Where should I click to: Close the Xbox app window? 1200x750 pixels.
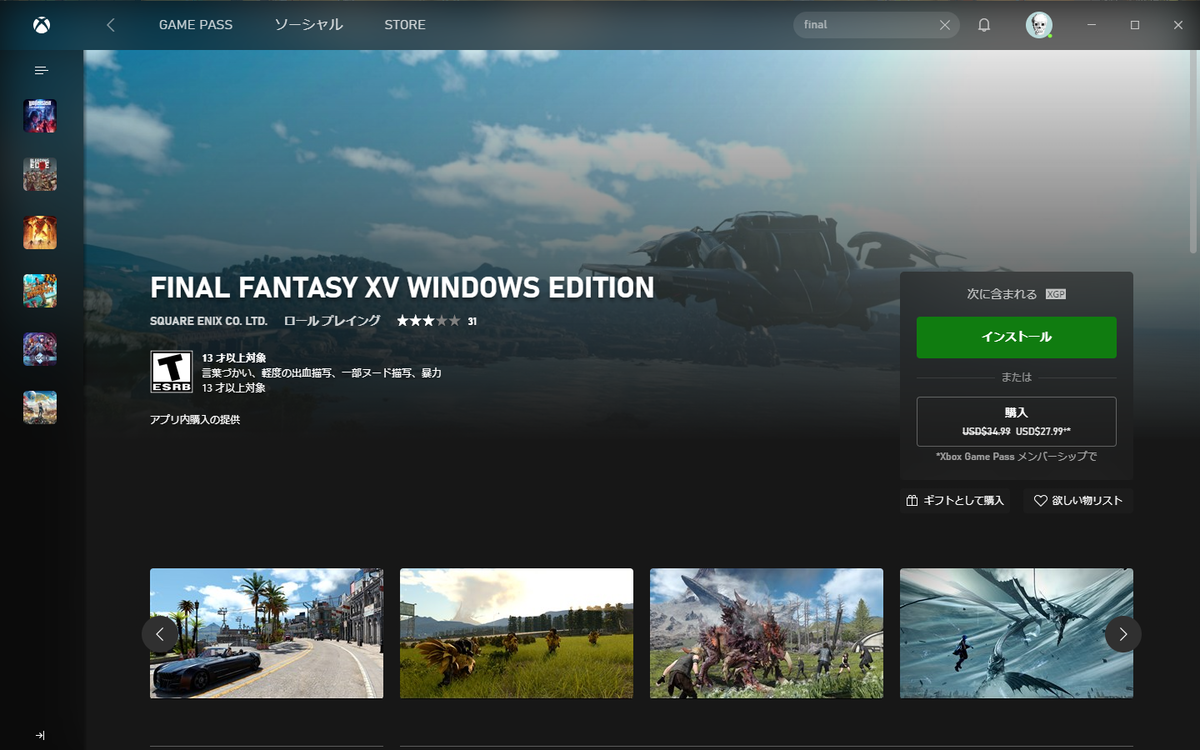coord(1178,25)
